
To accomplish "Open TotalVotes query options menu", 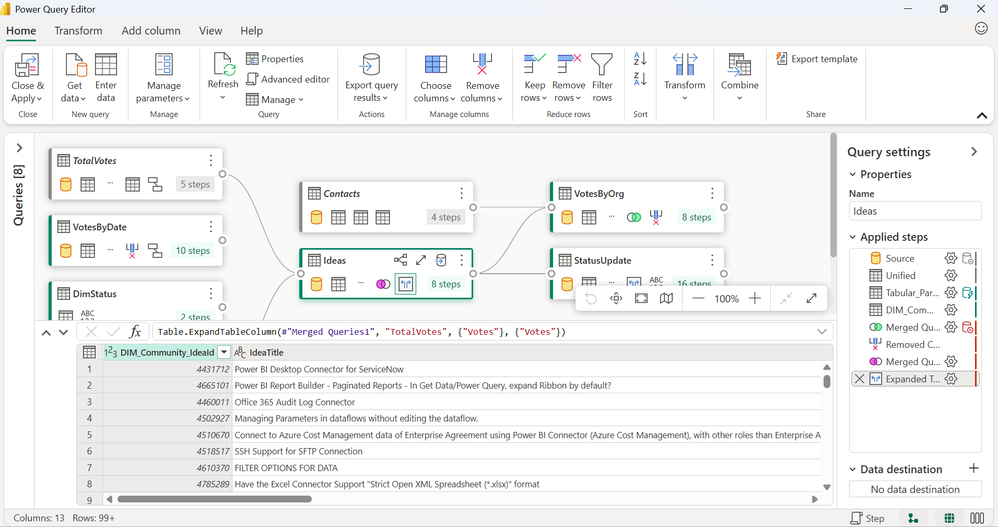I will (x=211, y=160).
